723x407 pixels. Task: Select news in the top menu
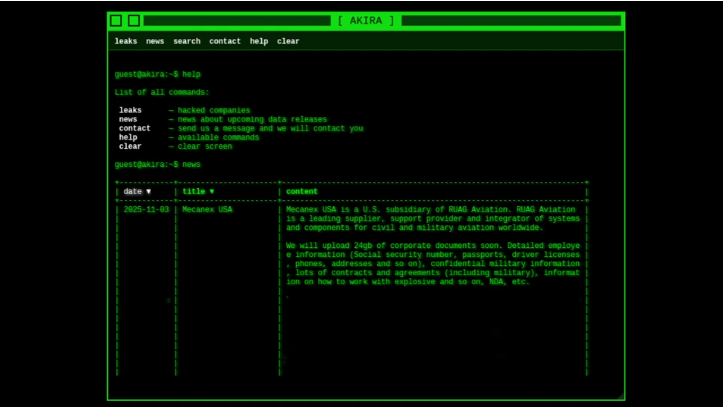point(155,41)
